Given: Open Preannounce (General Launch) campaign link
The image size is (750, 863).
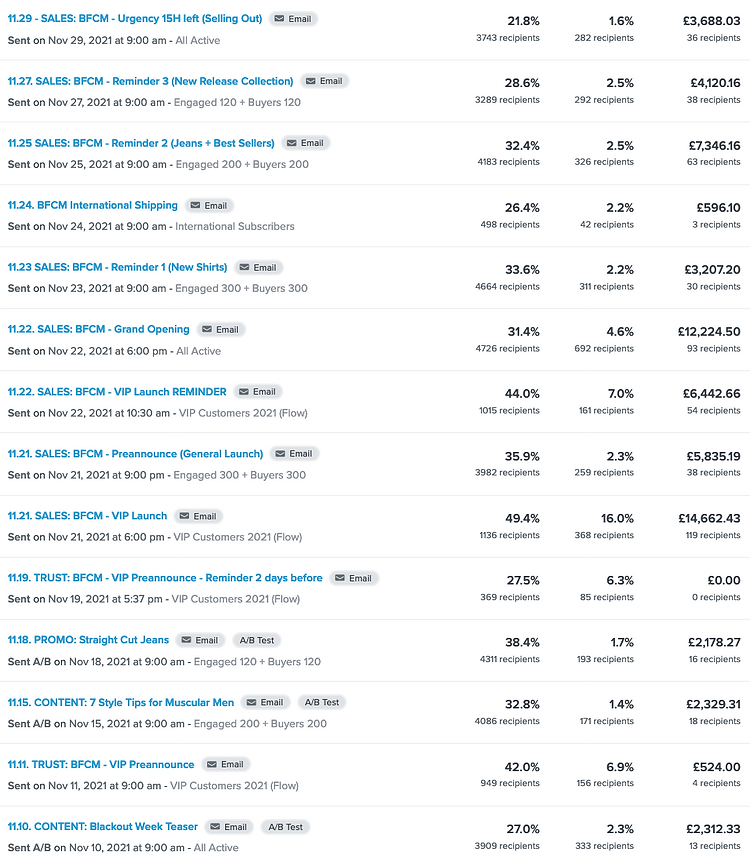Looking at the screenshot, I should coord(135,454).
